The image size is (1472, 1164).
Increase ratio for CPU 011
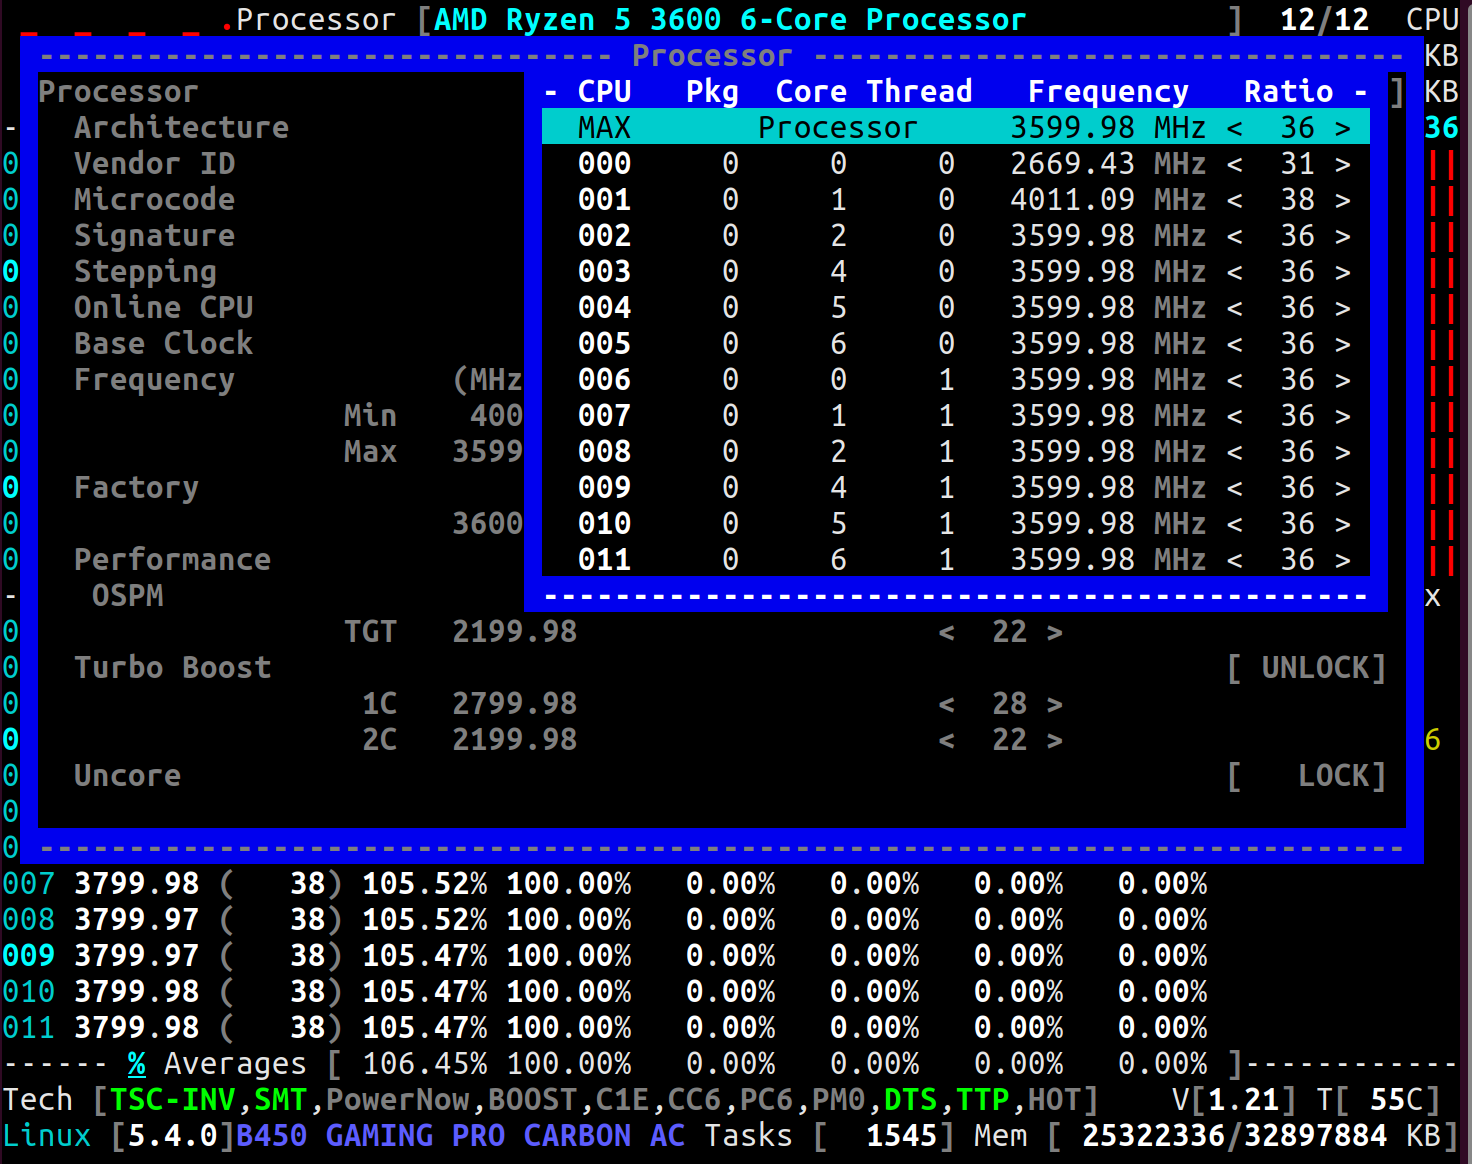tap(1343, 560)
